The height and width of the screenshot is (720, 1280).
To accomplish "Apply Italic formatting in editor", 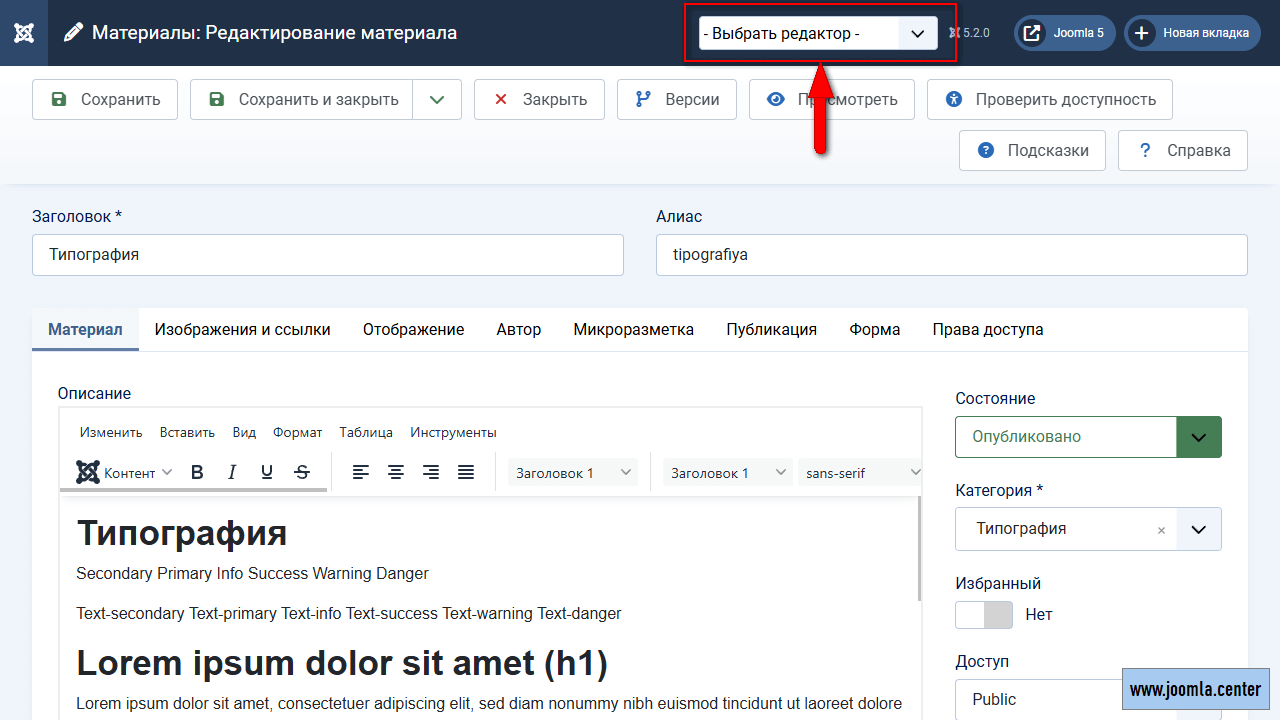I will (x=232, y=473).
